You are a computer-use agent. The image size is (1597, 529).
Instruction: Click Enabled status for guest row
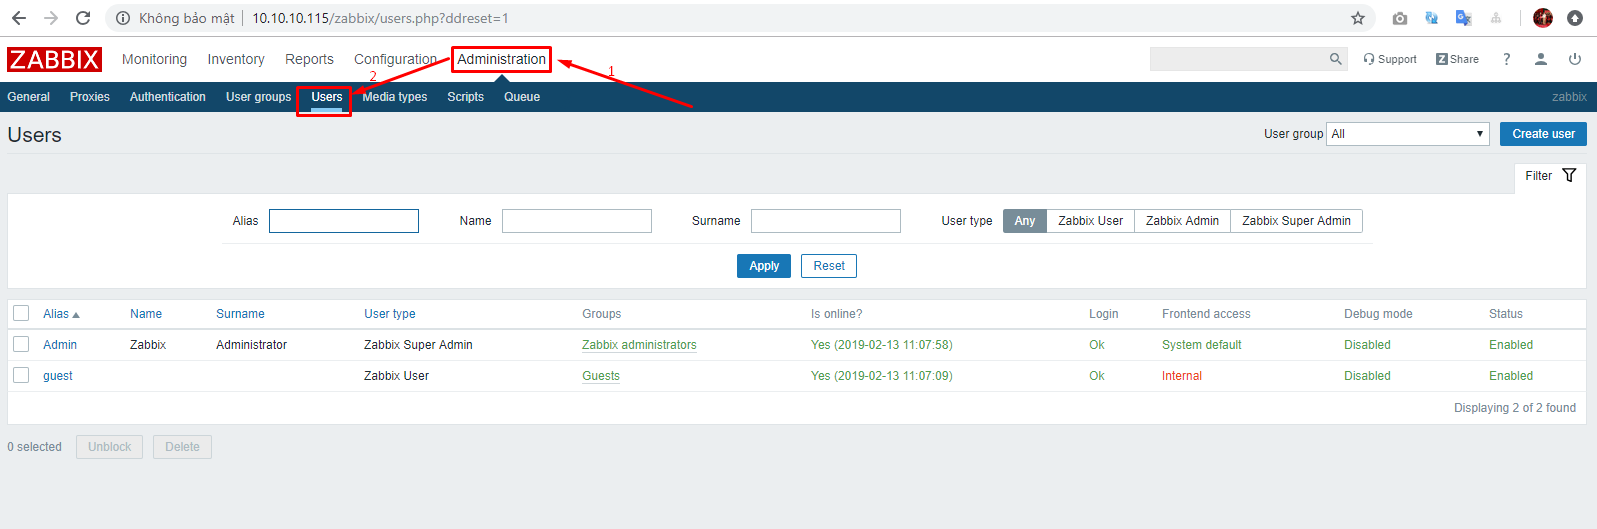click(1511, 376)
